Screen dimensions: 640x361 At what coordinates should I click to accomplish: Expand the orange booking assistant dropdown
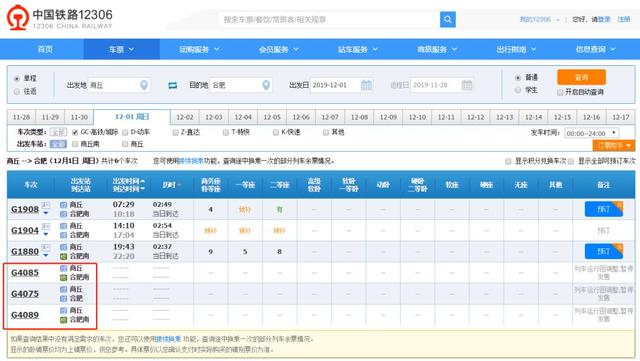pos(613,145)
